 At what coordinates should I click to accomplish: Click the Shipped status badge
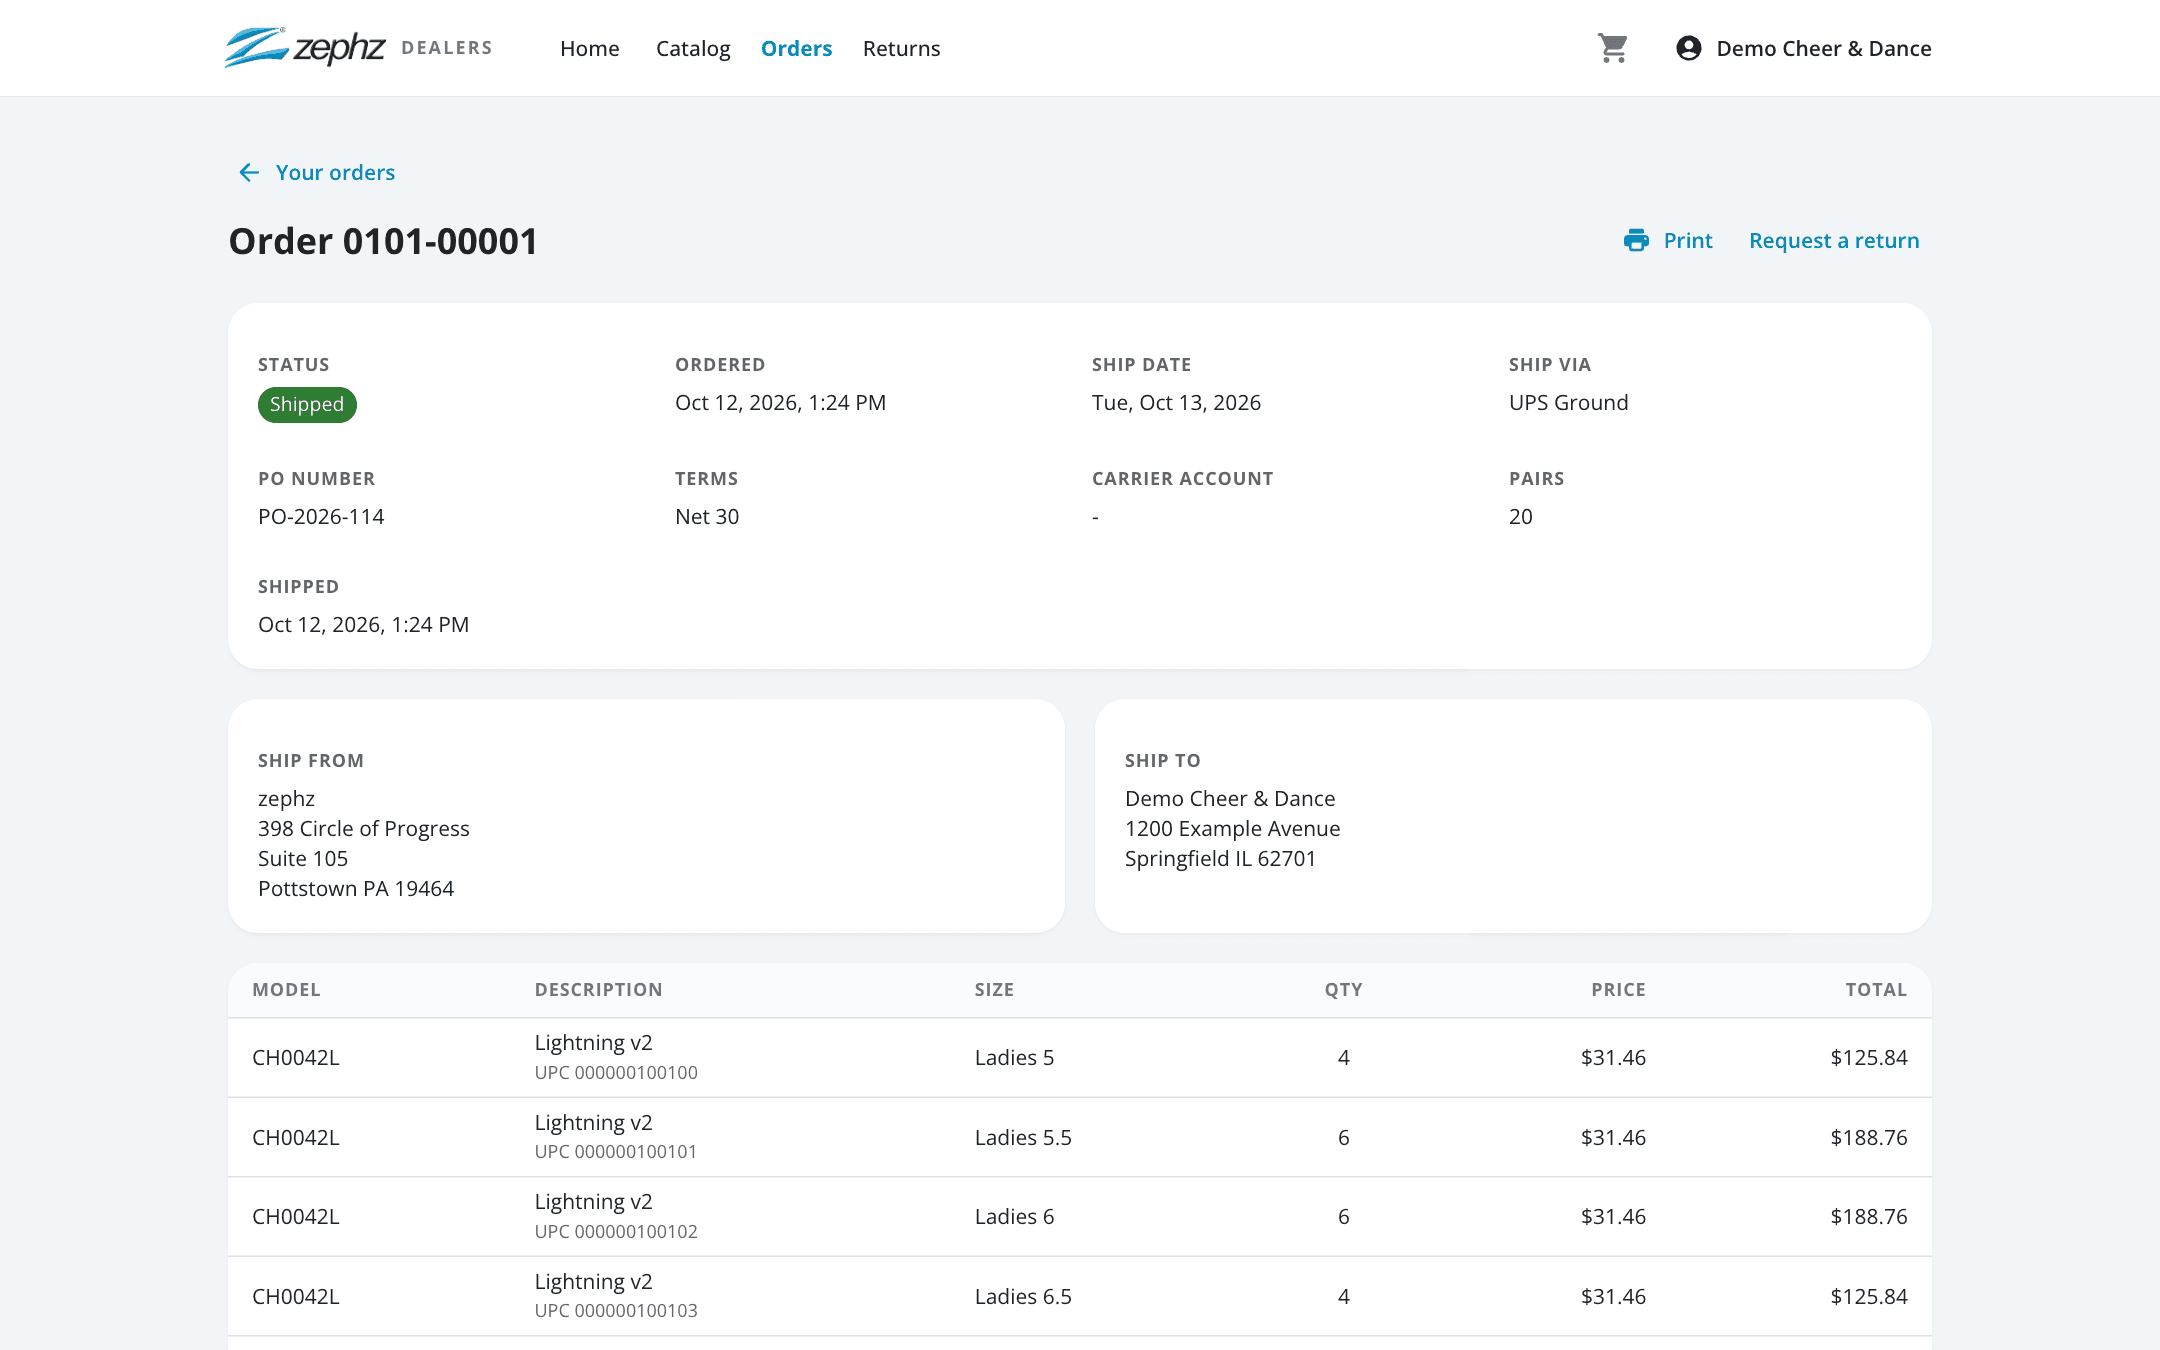click(307, 404)
